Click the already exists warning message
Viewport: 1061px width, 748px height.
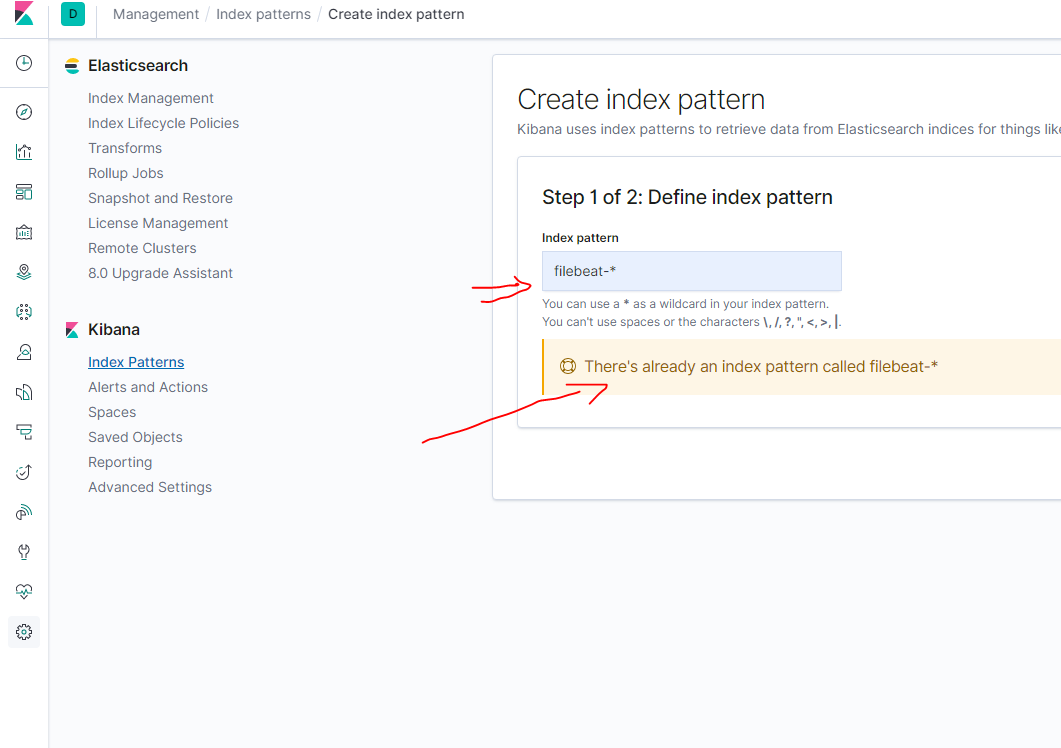tap(761, 366)
